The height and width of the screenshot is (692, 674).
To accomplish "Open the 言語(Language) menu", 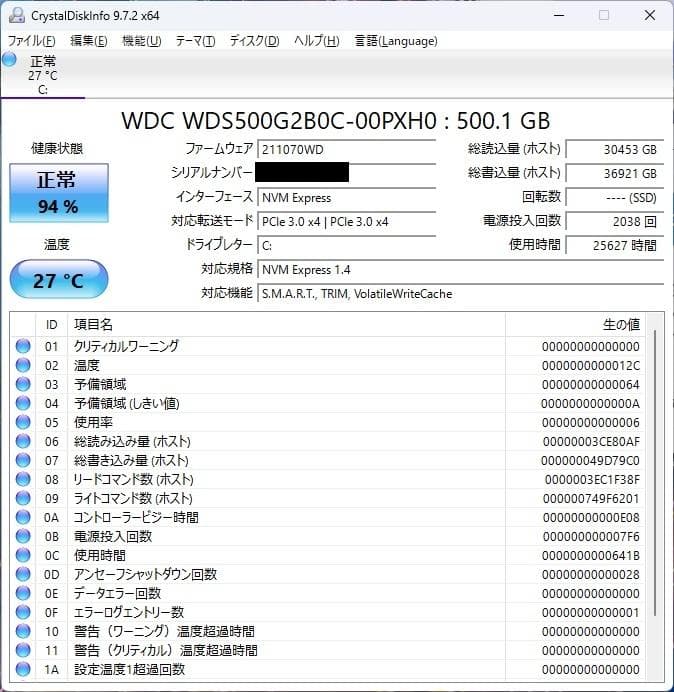I will coord(396,41).
